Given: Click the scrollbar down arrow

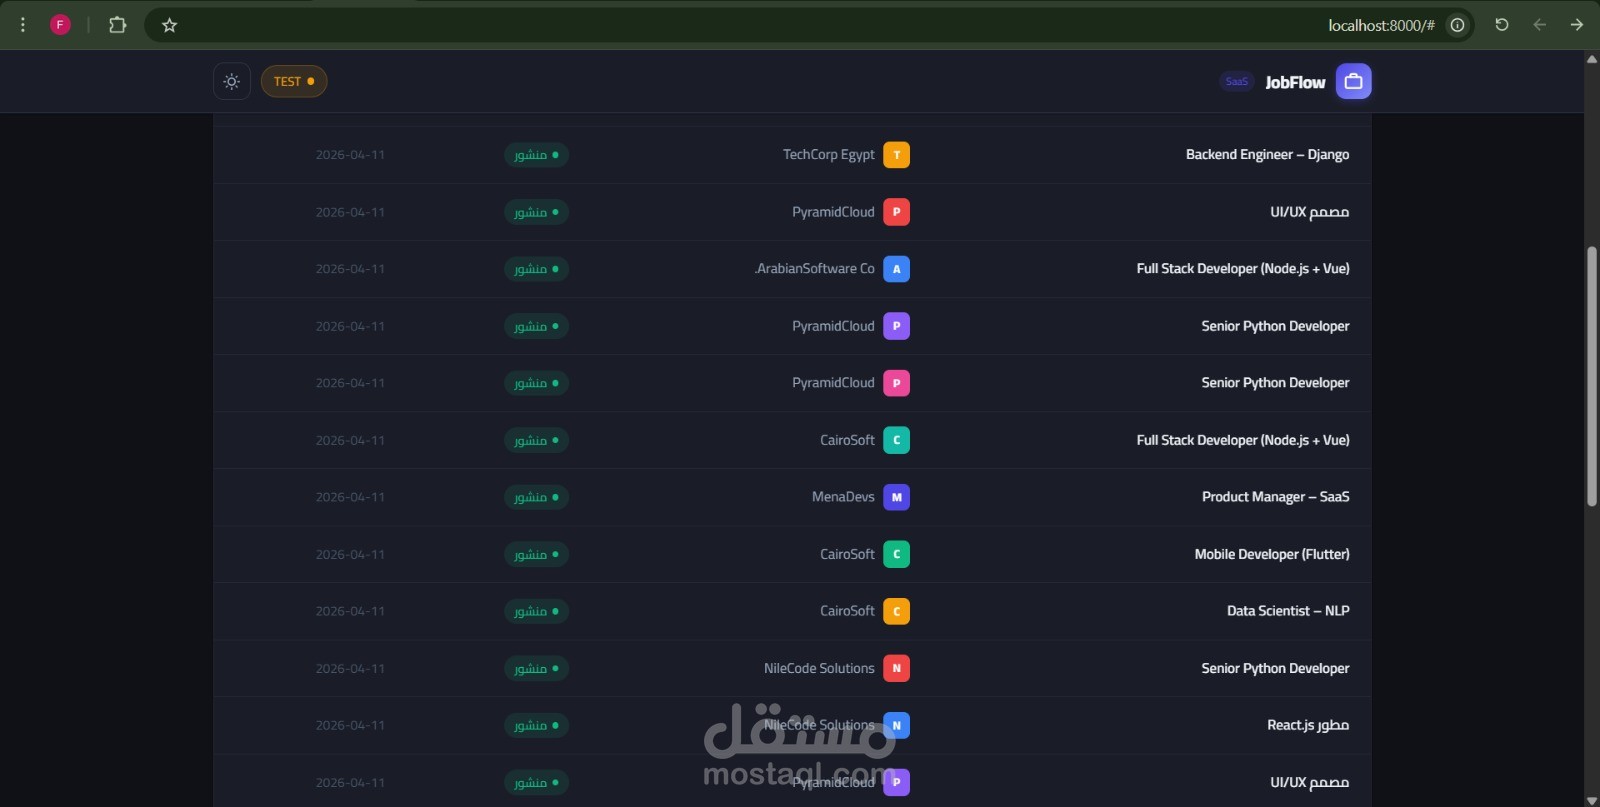Looking at the screenshot, I should 1592,800.
